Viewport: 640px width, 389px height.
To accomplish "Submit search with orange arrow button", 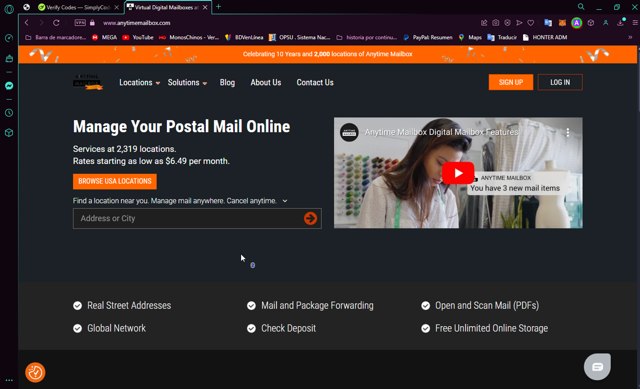I will click(311, 218).
